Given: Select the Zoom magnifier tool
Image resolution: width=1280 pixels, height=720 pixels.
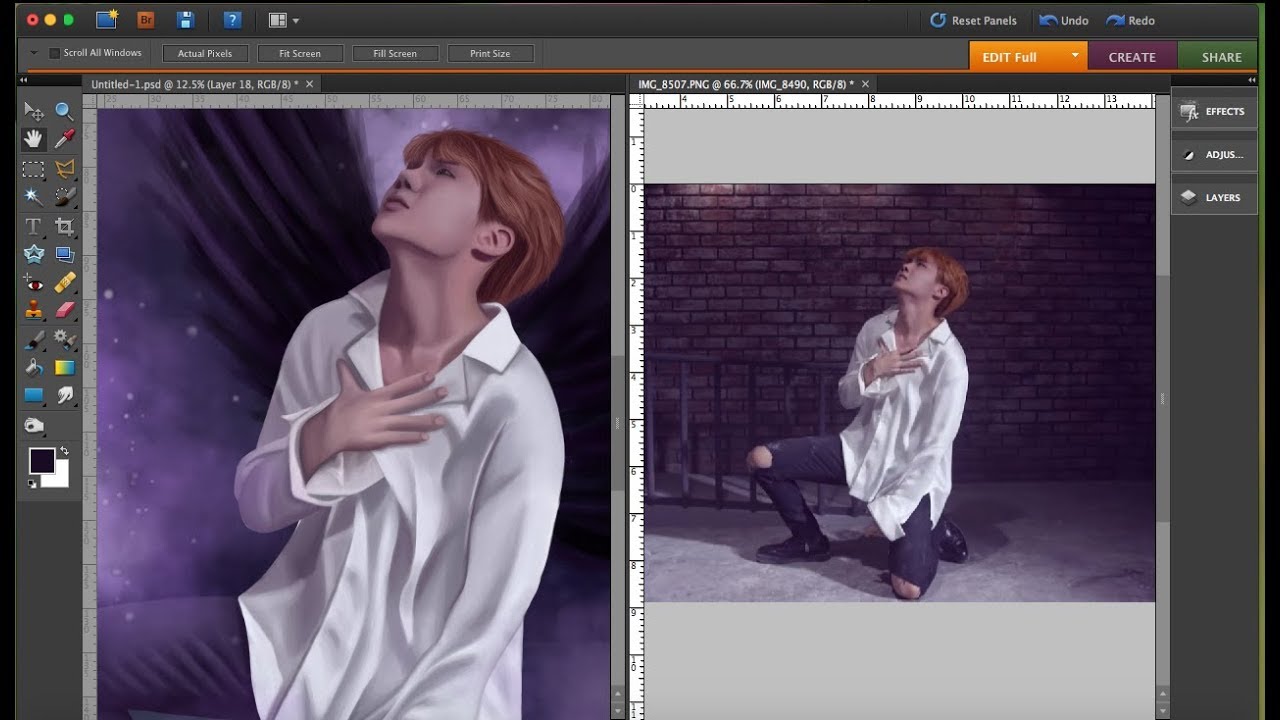Looking at the screenshot, I should coord(64,111).
